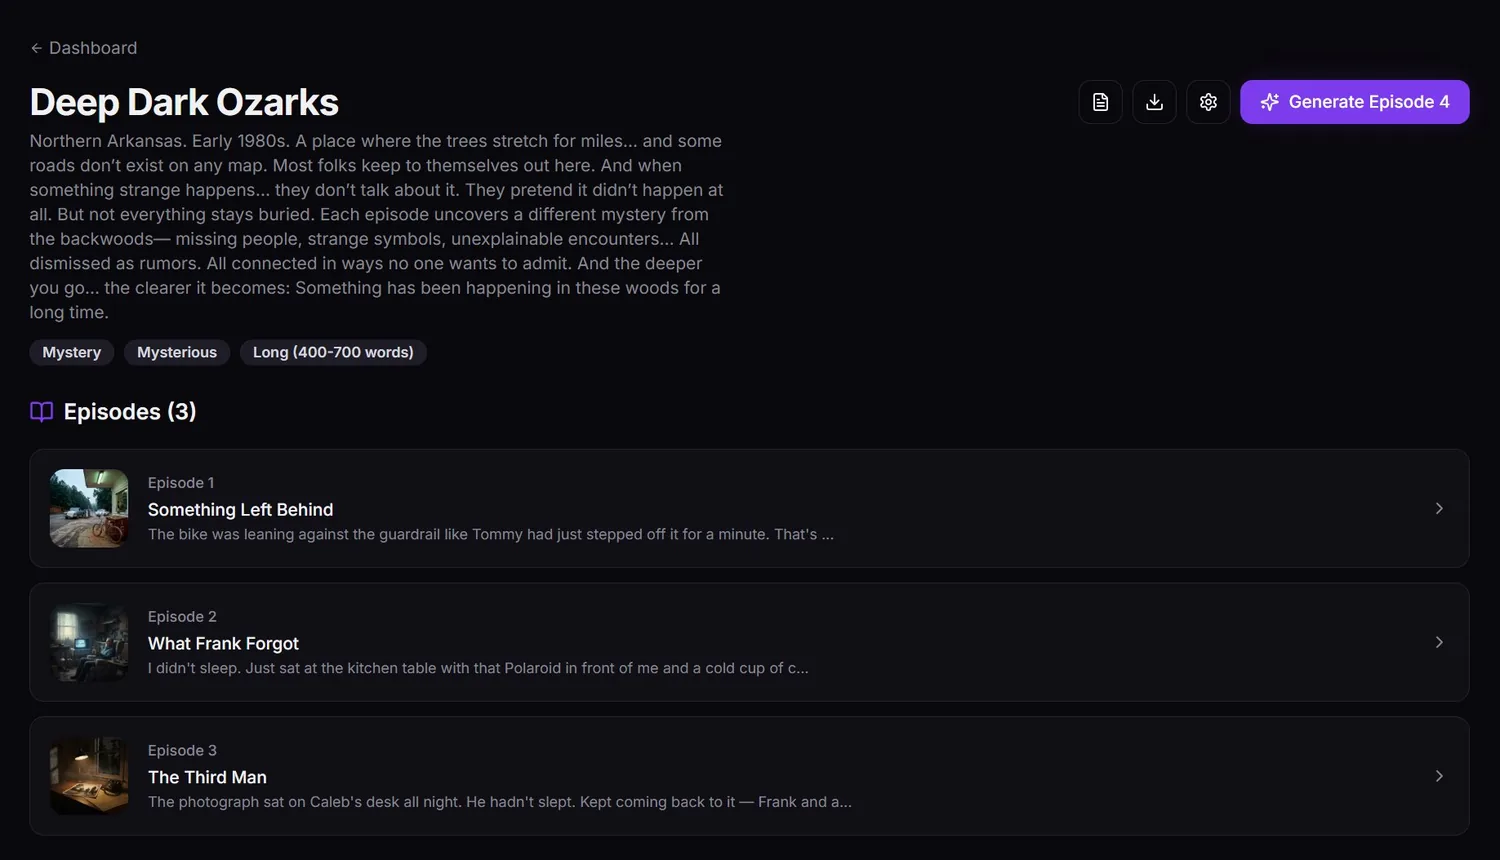The width and height of the screenshot is (1500, 860).
Task: Open the What Frank Forgot episode title
Action: pos(224,644)
